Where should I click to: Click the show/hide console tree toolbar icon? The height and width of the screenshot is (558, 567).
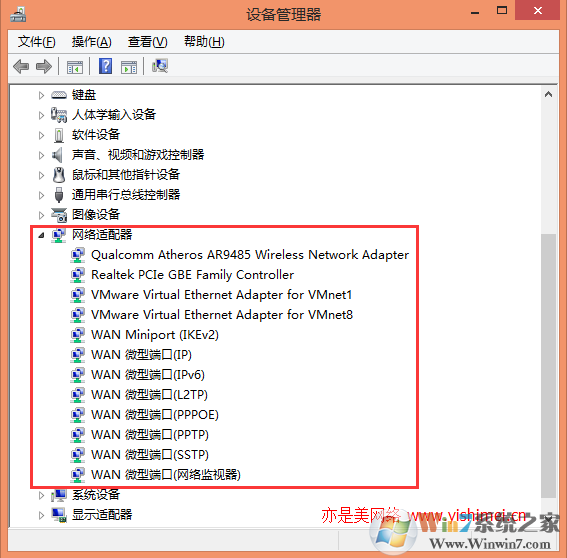[74, 67]
